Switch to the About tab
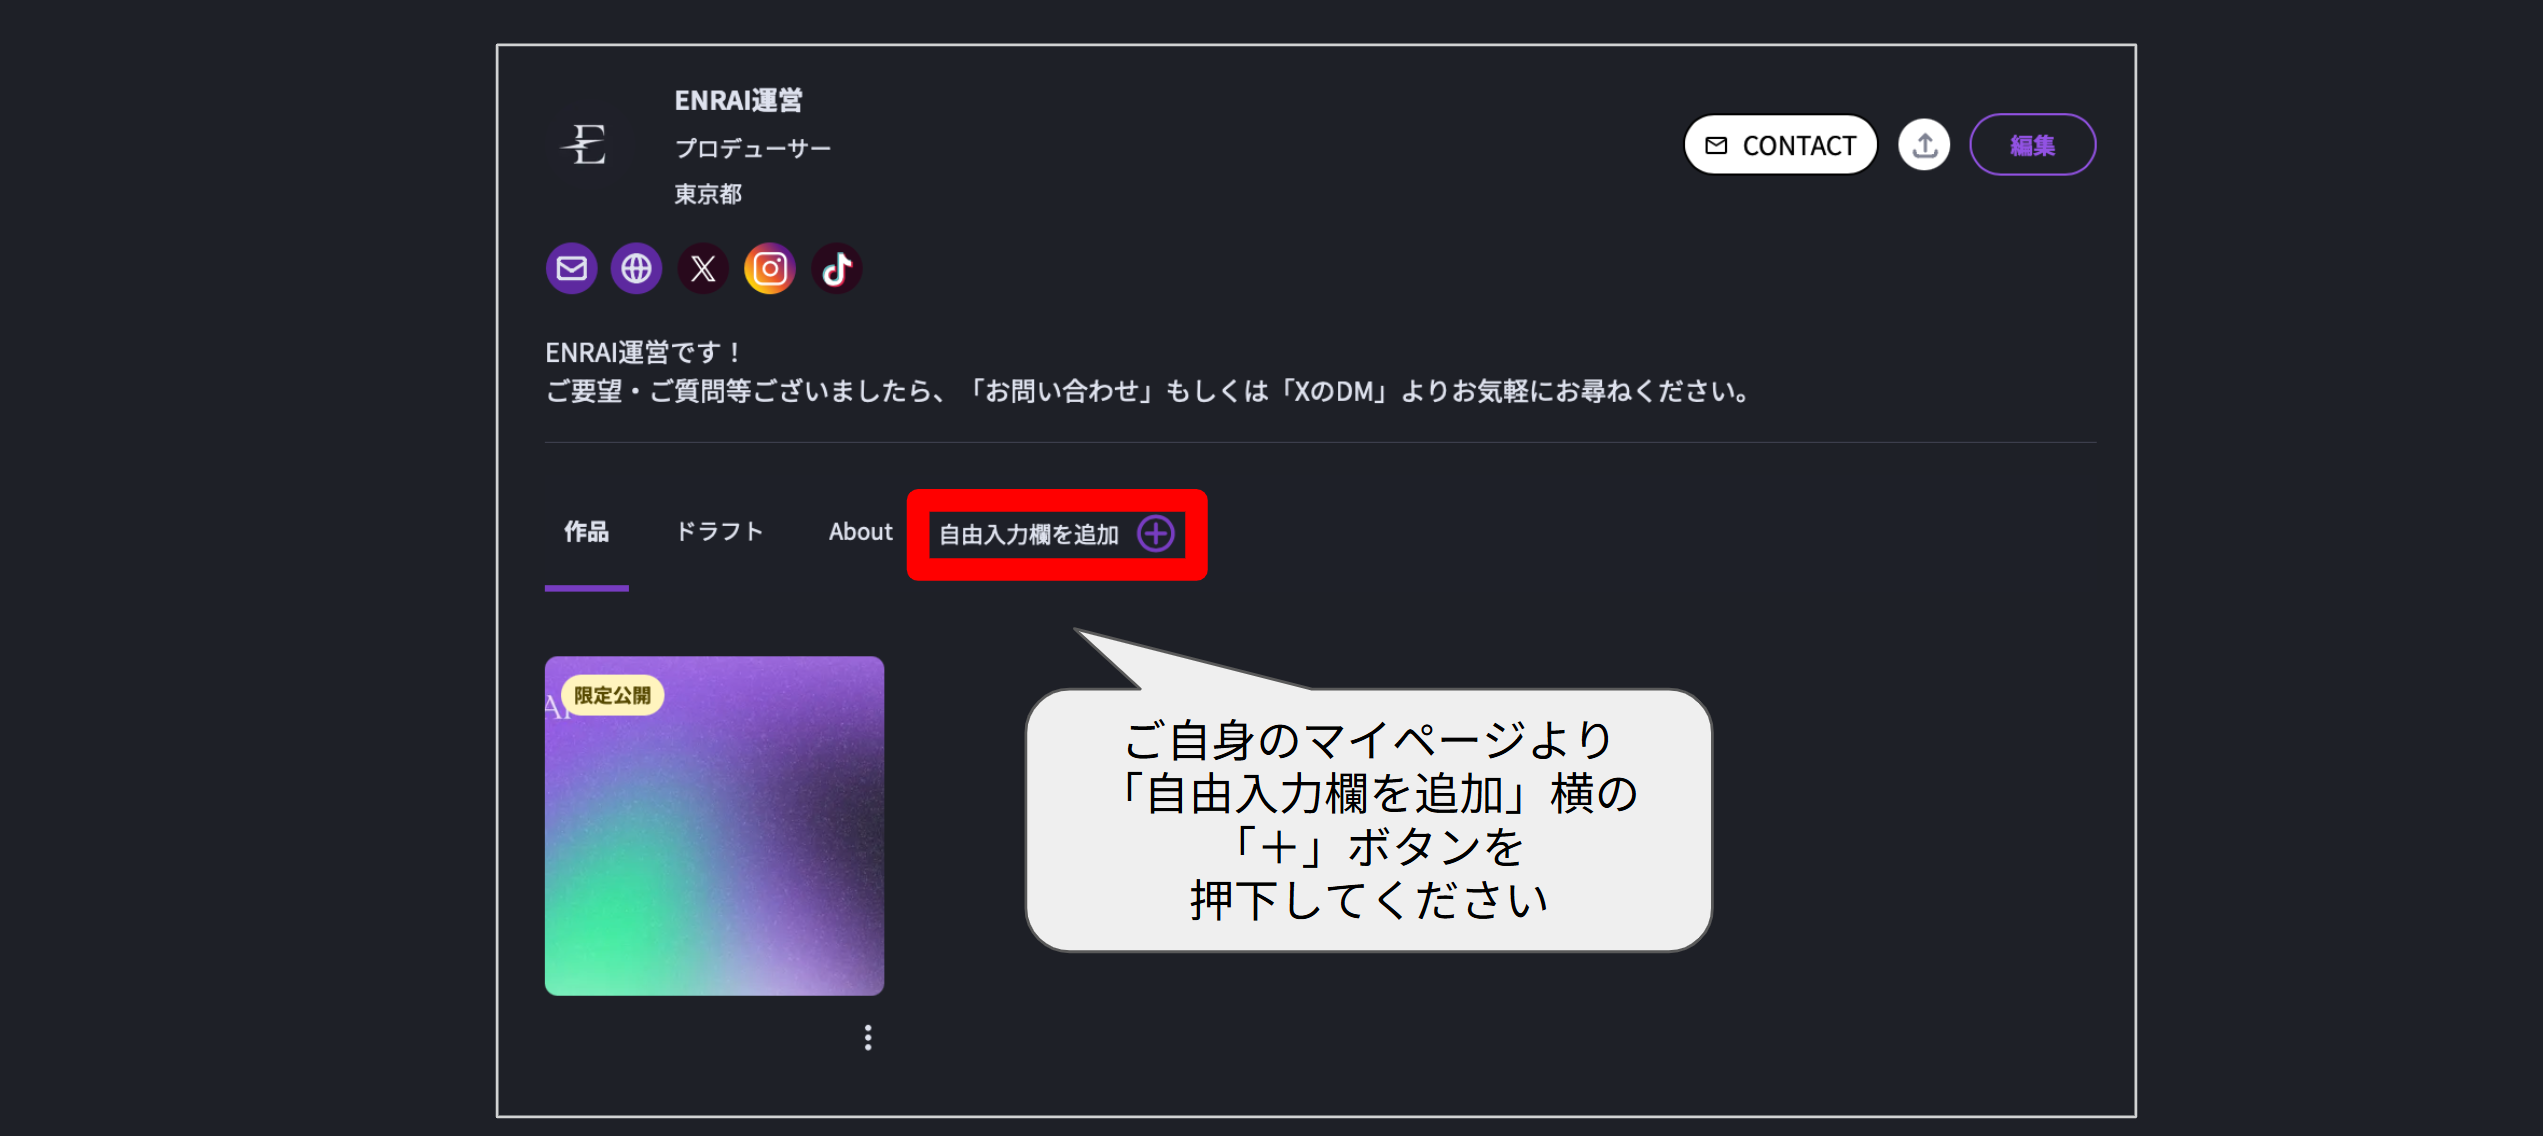Image resolution: width=2543 pixels, height=1136 pixels. click(860, 532)
